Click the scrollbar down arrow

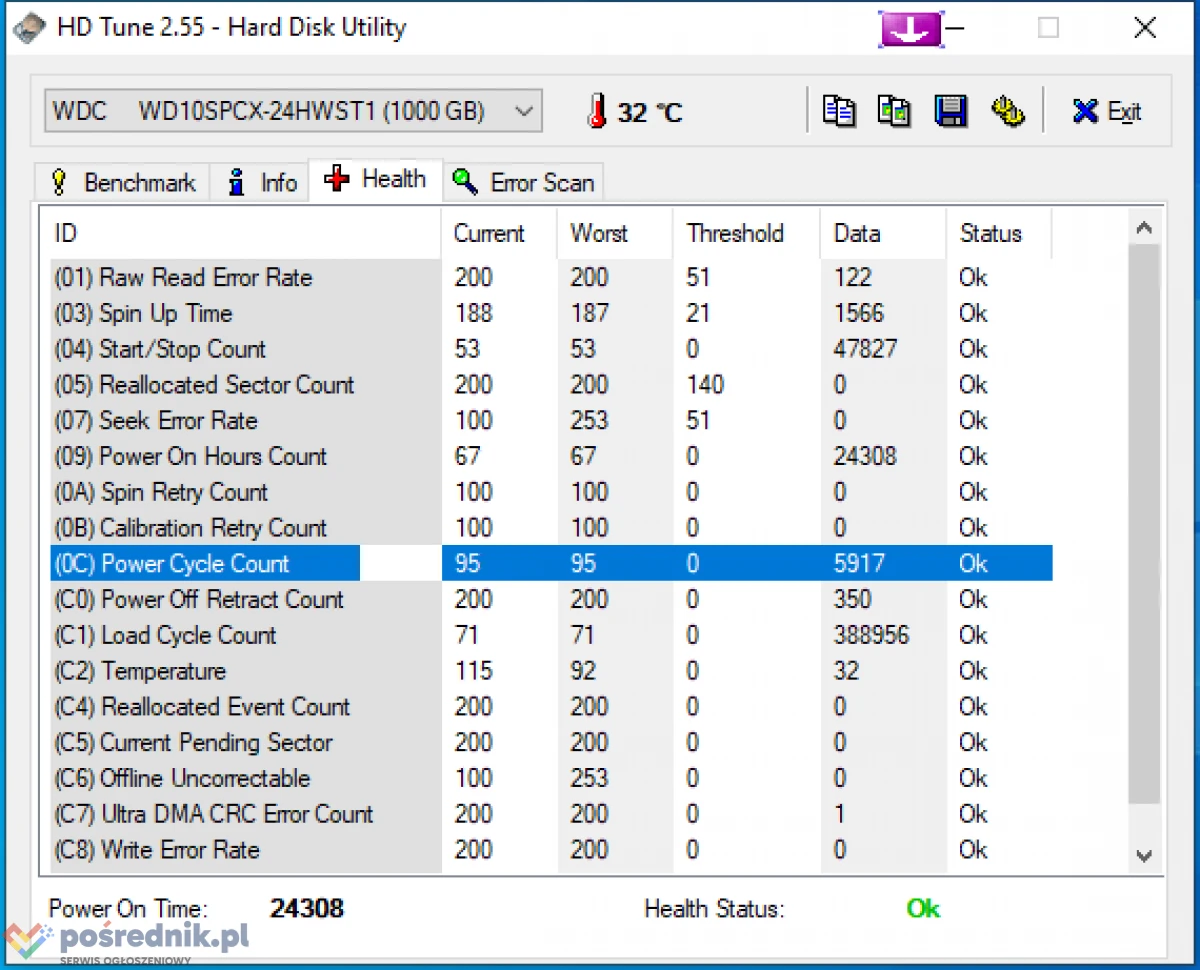pyautogui.click(x=1145, y=856)
